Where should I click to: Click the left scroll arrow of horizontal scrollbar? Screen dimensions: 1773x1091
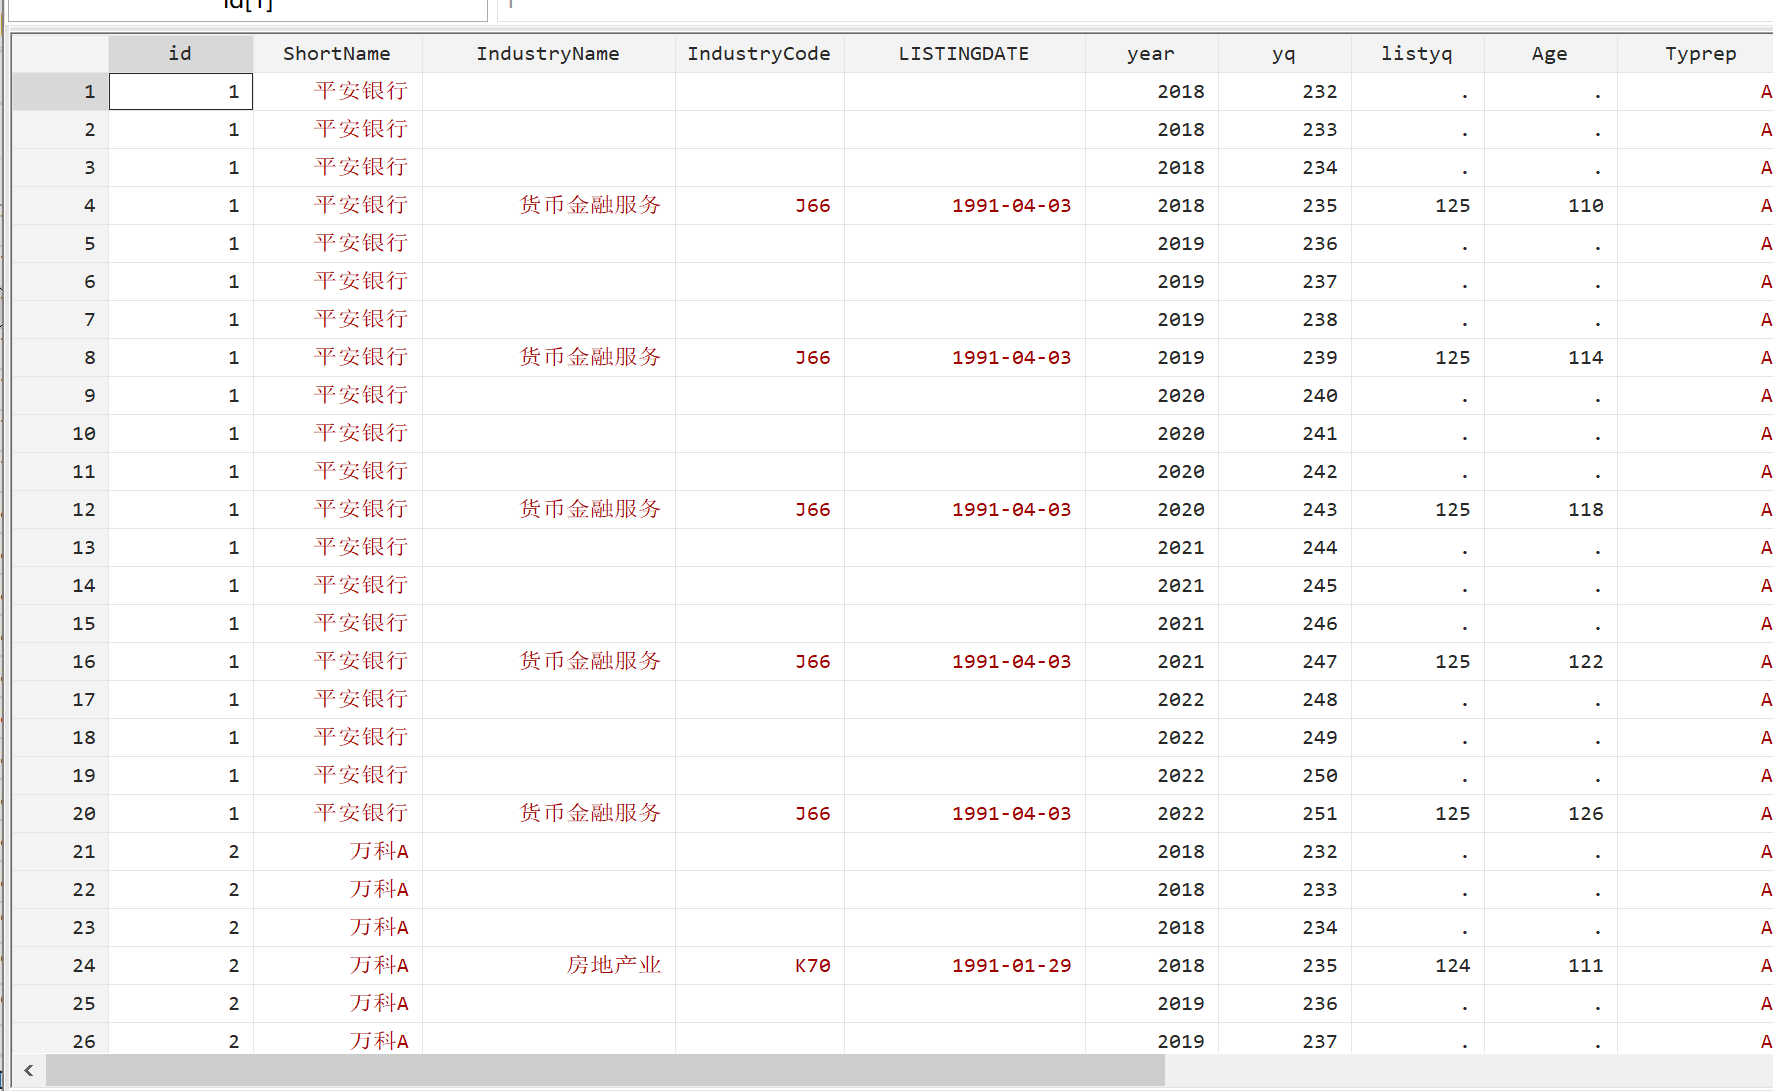pyautogui.click(x=28, y=1070)
